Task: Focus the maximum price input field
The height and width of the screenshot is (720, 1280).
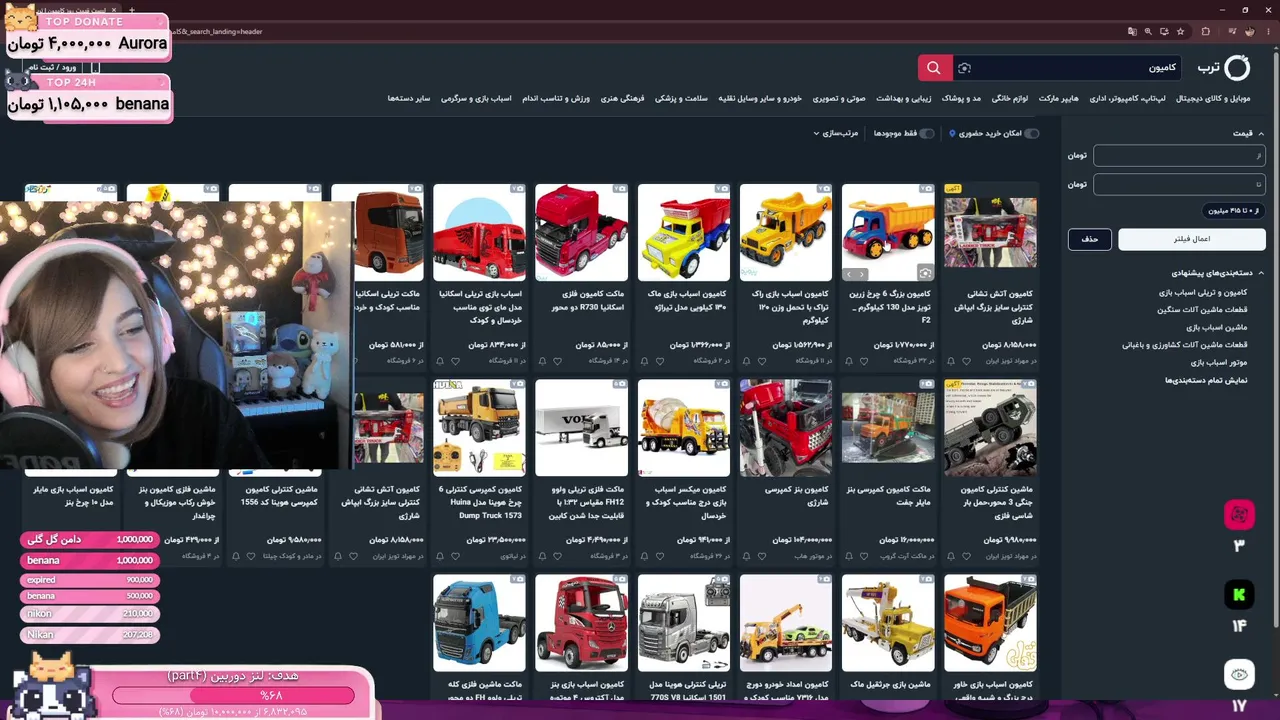Action: pyautogui.click(x=1179, y=184)
